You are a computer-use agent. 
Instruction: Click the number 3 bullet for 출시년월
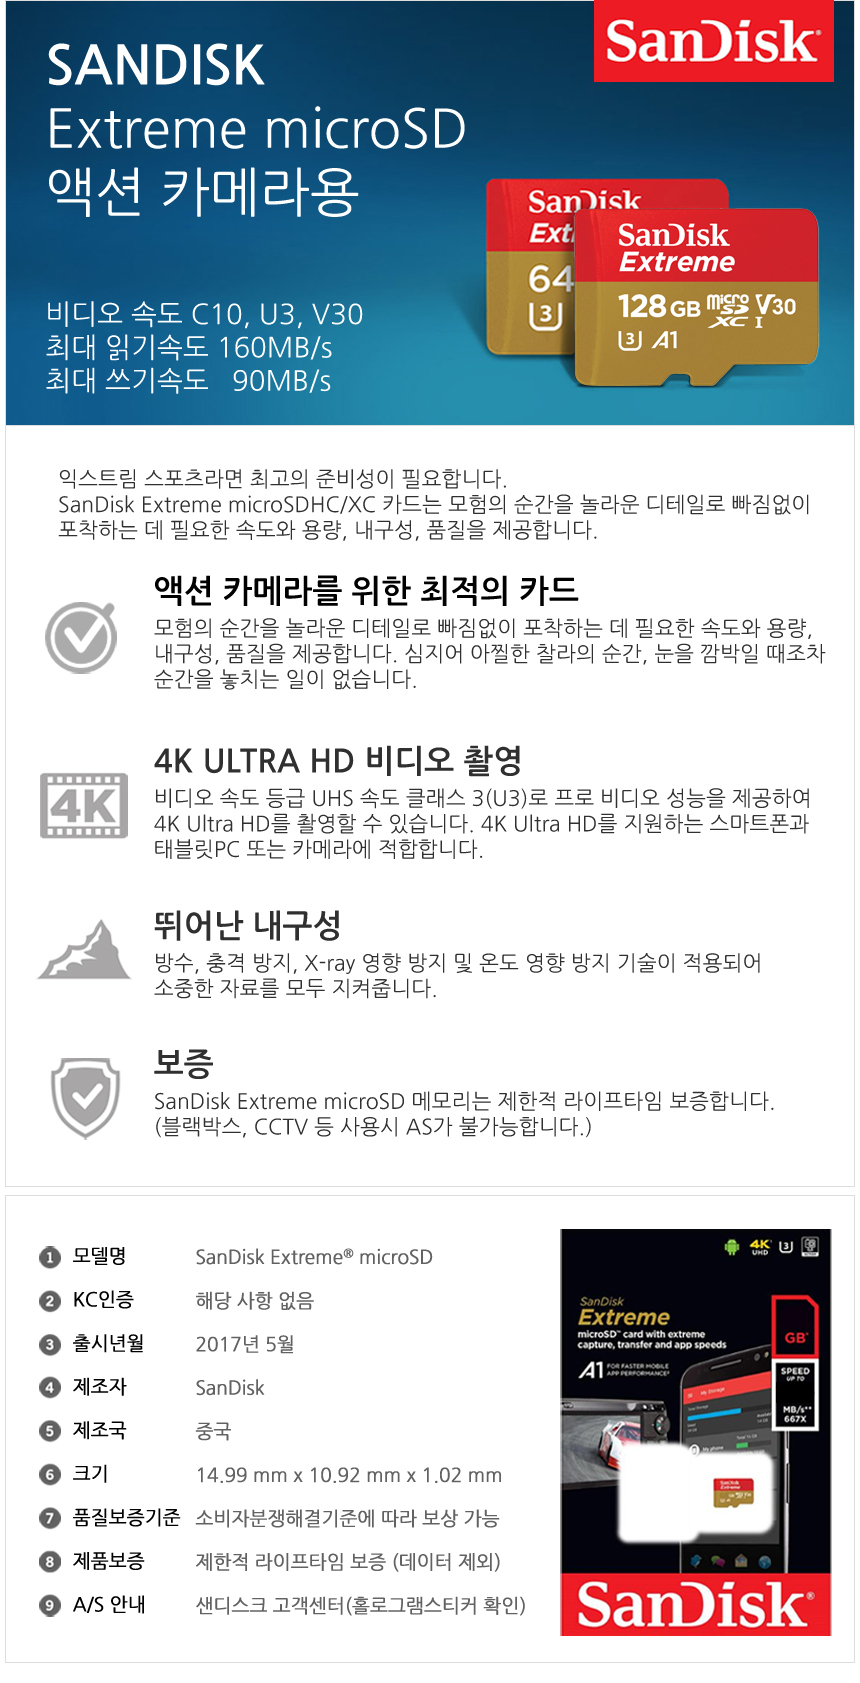(50, 1345)
